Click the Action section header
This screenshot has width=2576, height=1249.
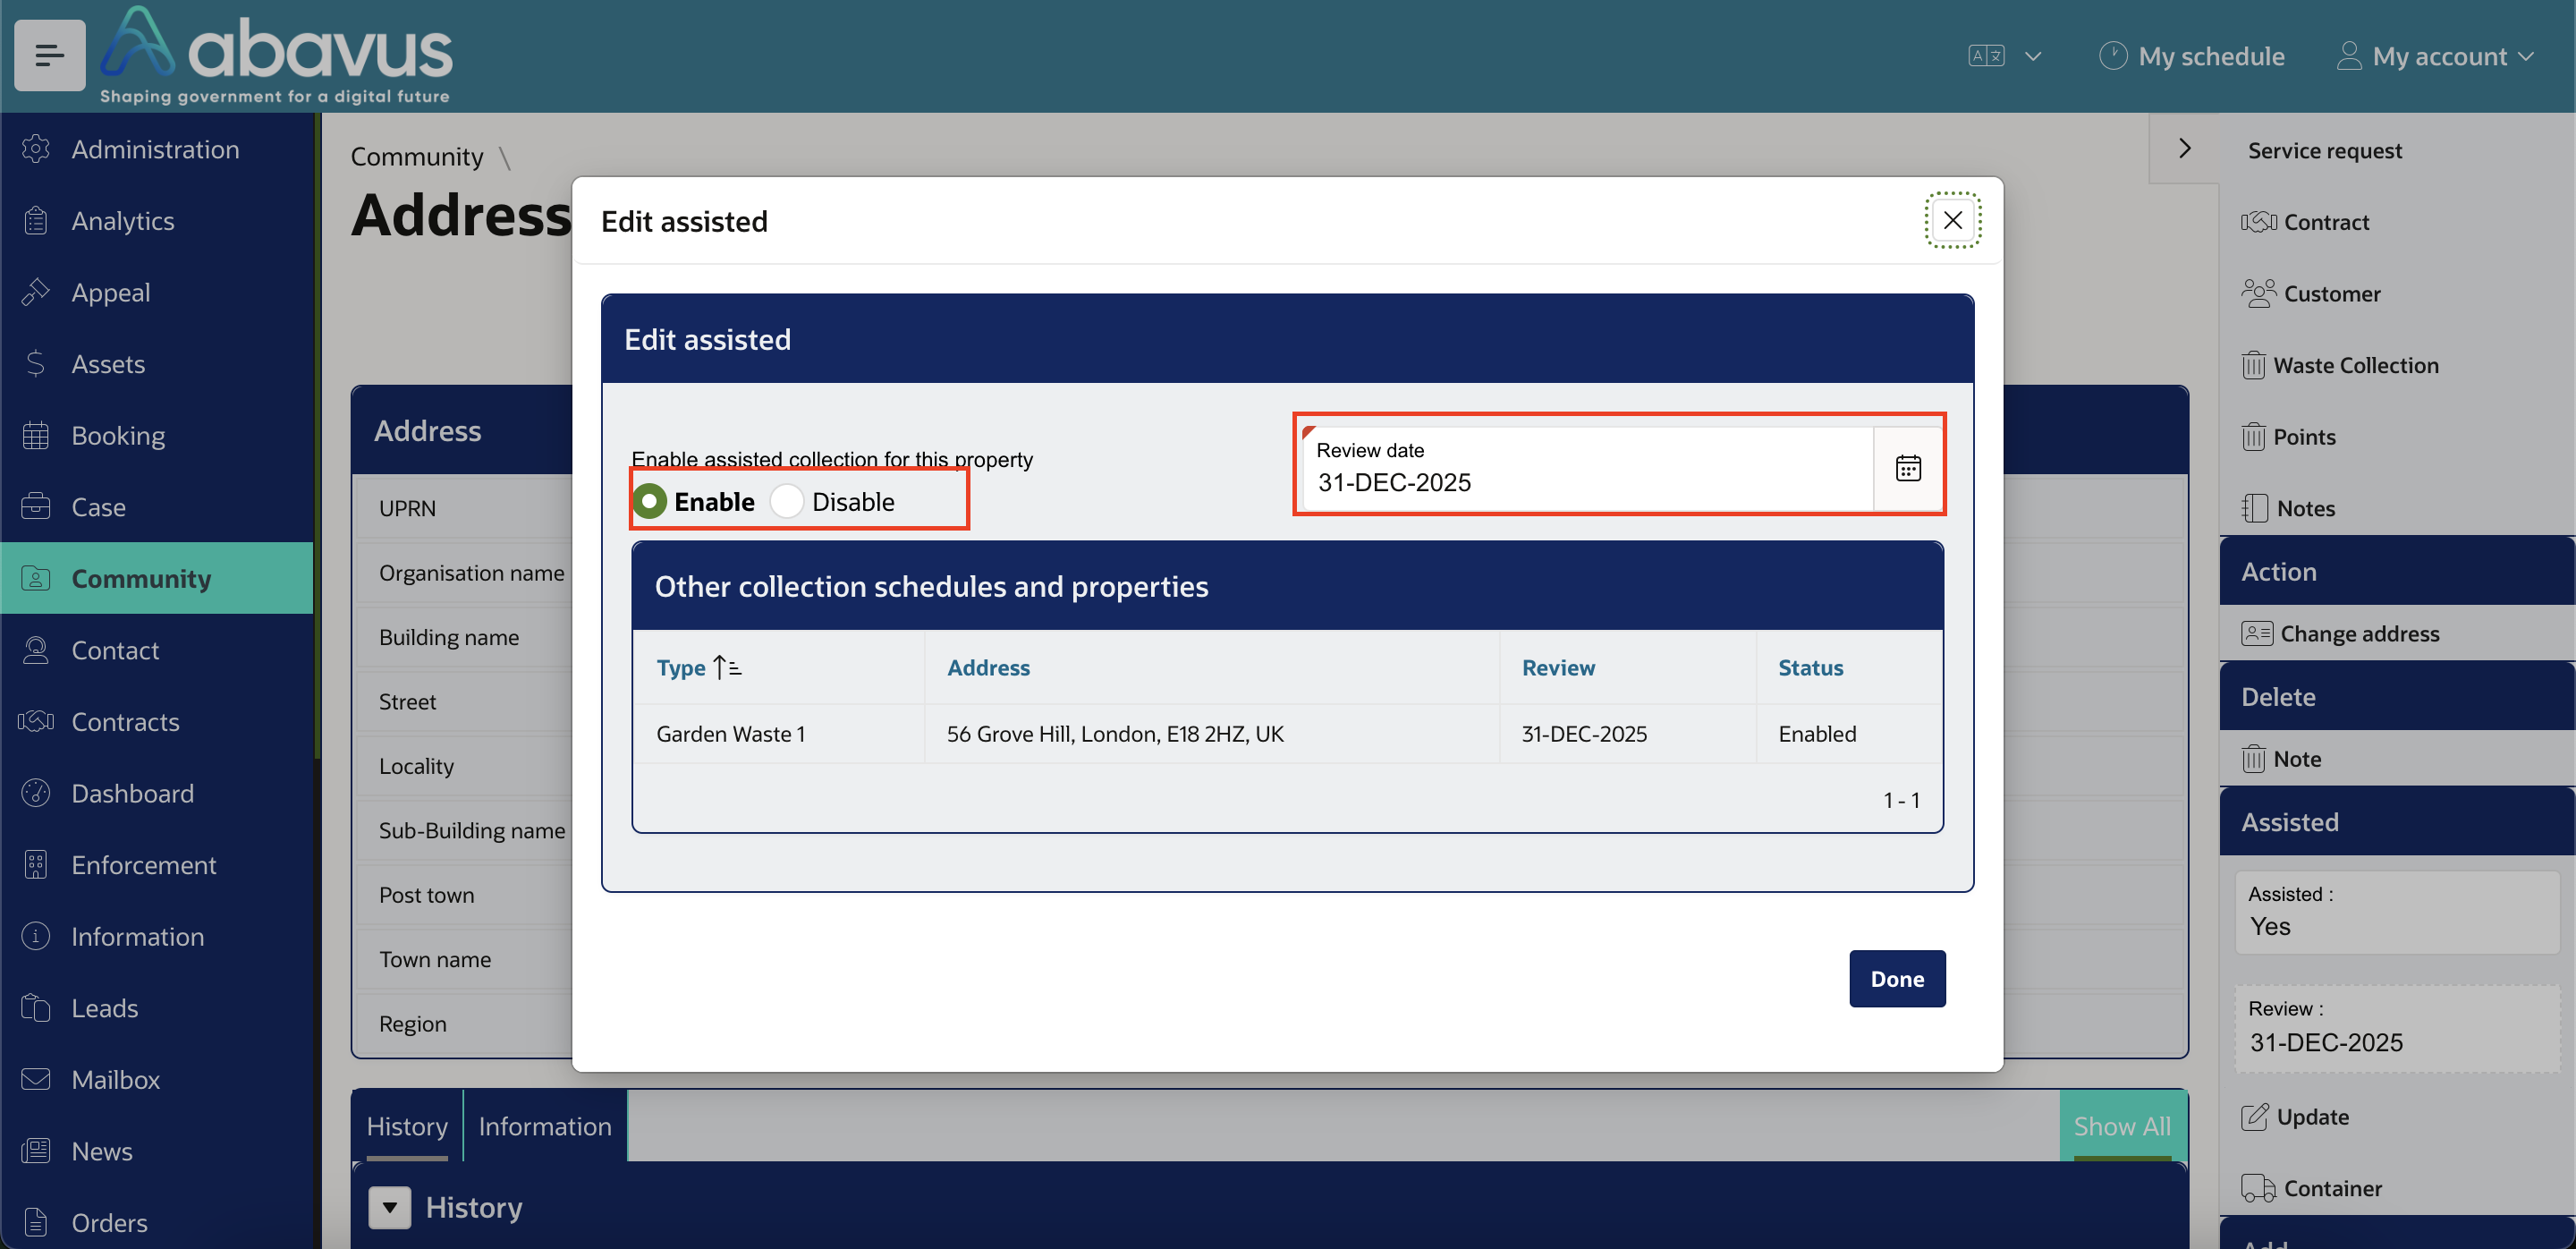click(x=2396, y=571)
